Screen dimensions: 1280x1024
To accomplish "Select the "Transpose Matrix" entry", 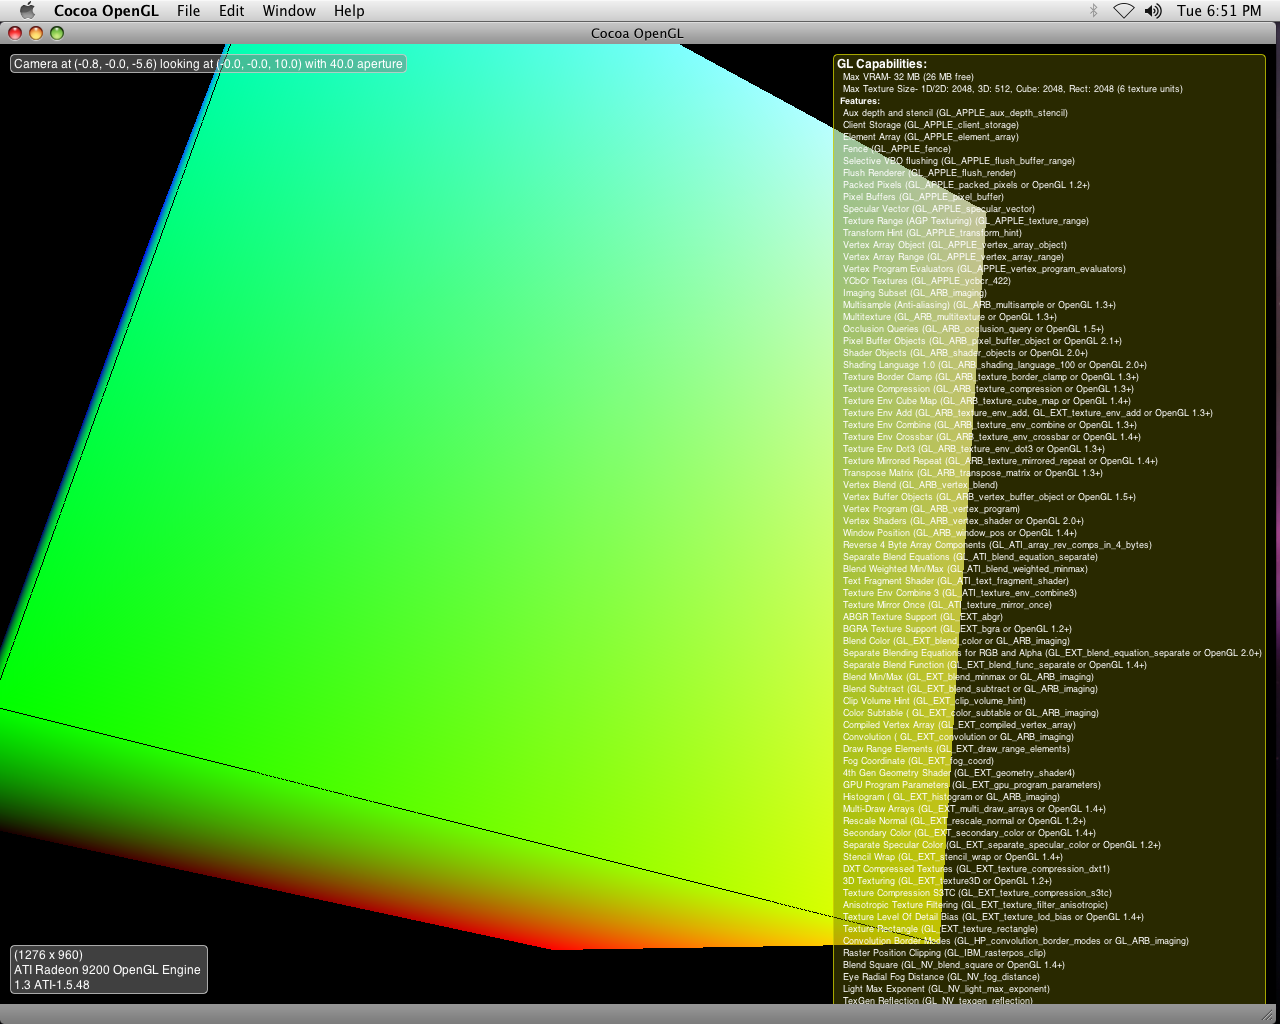I will [x=972, y=473].
